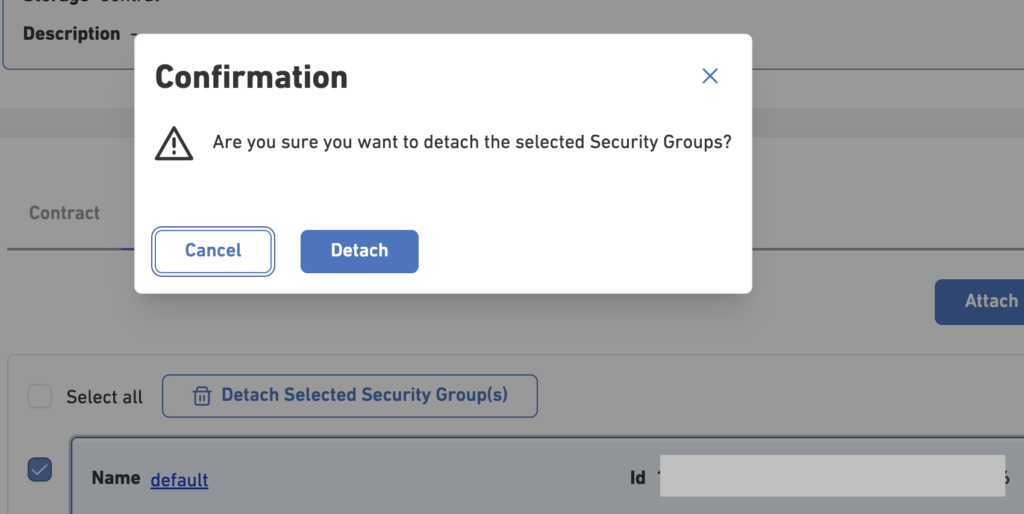Click the detach confirmation question text
1024x514 pixels.
click(472, 142)
